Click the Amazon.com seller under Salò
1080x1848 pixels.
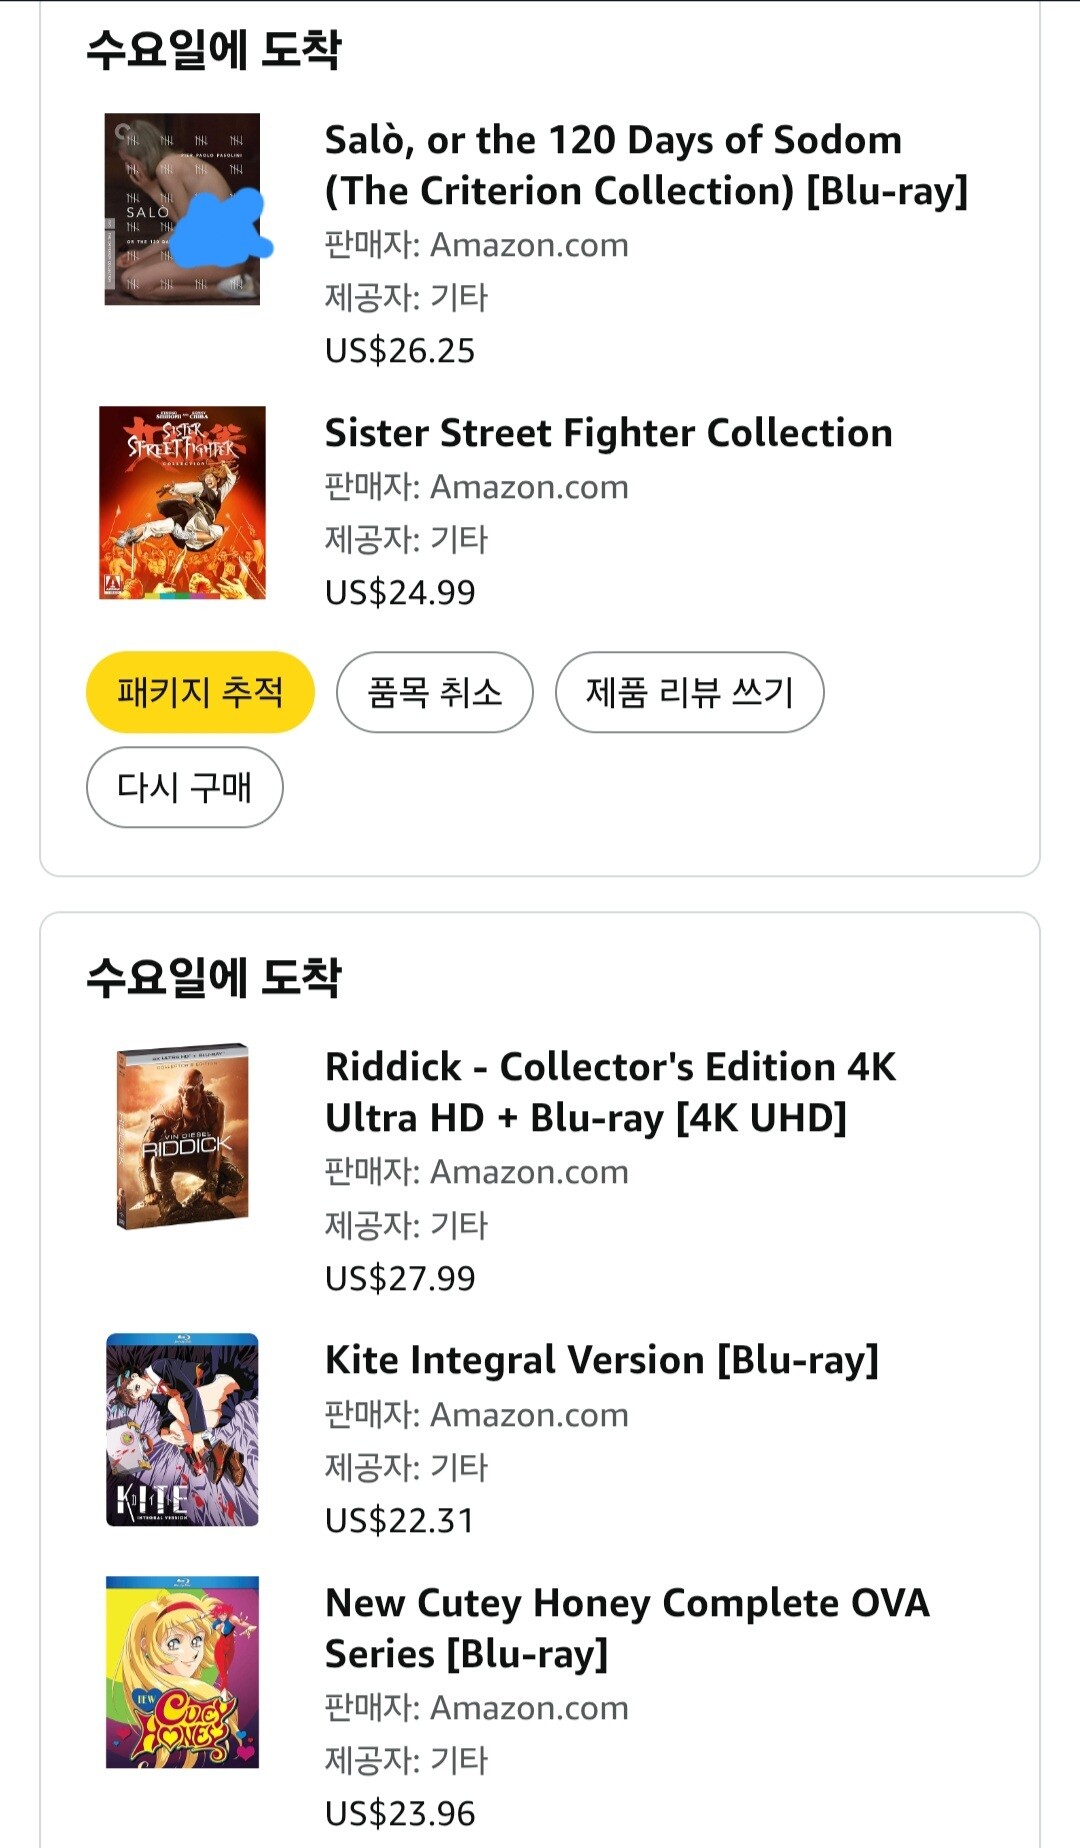529,245
